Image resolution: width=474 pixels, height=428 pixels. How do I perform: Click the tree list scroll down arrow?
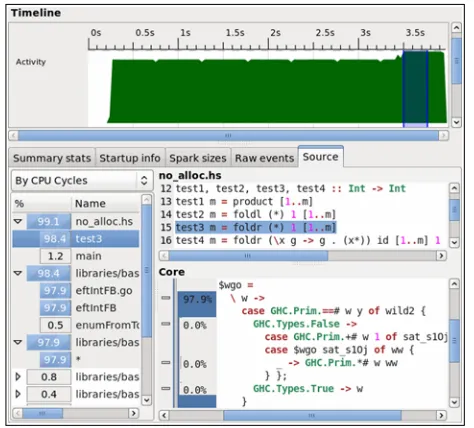click(x=146, y=400)
